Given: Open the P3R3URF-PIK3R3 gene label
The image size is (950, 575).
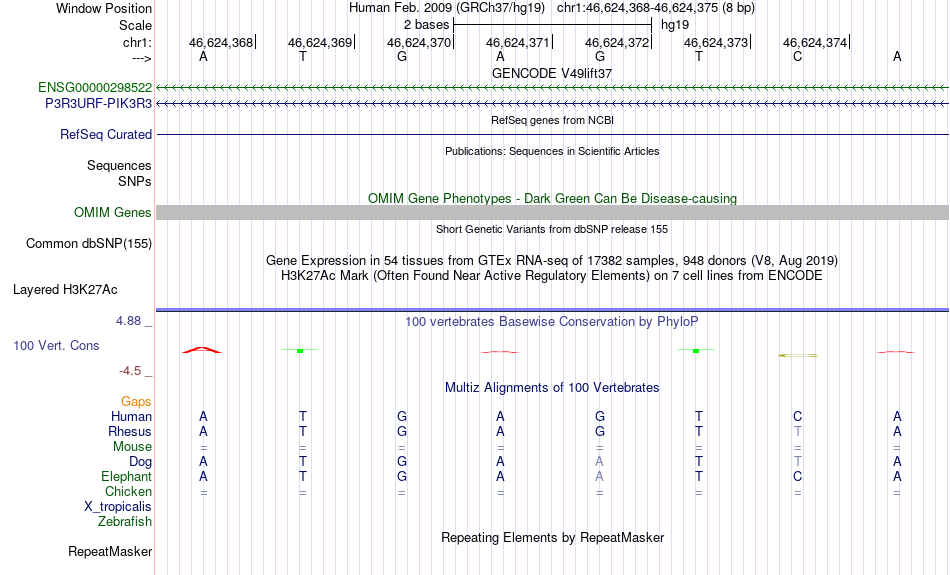Looking at the screenshot, I should [99, 104].
